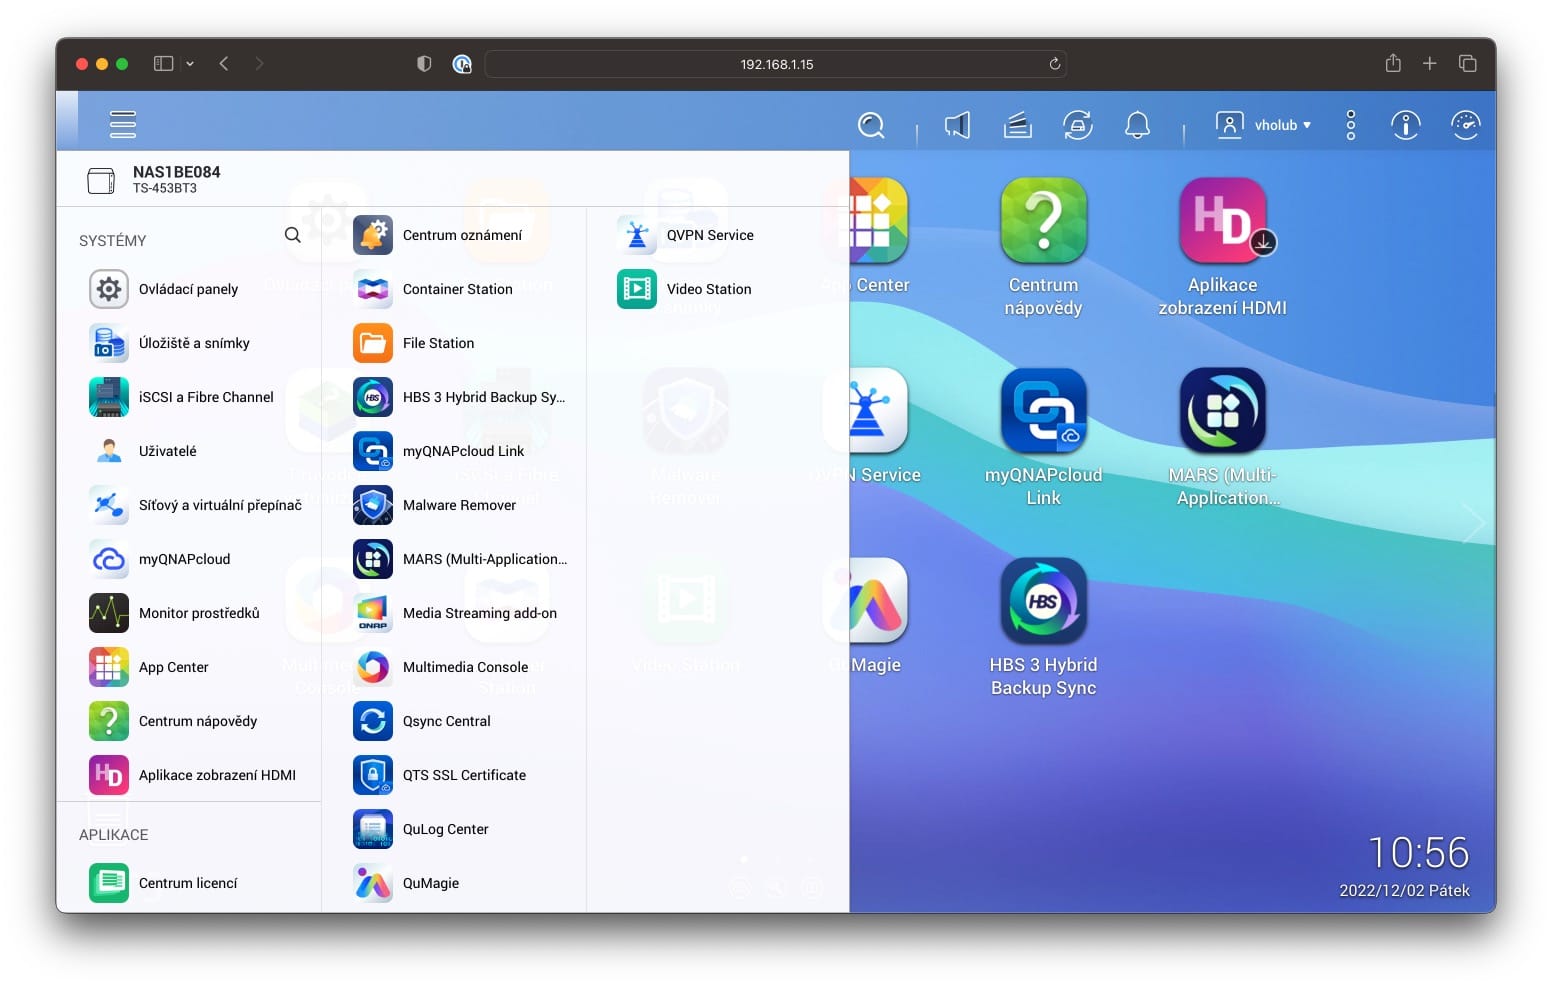Open the QTS main menu hamburger icon
Screen dimensions: 1552x987
point(123,124)
